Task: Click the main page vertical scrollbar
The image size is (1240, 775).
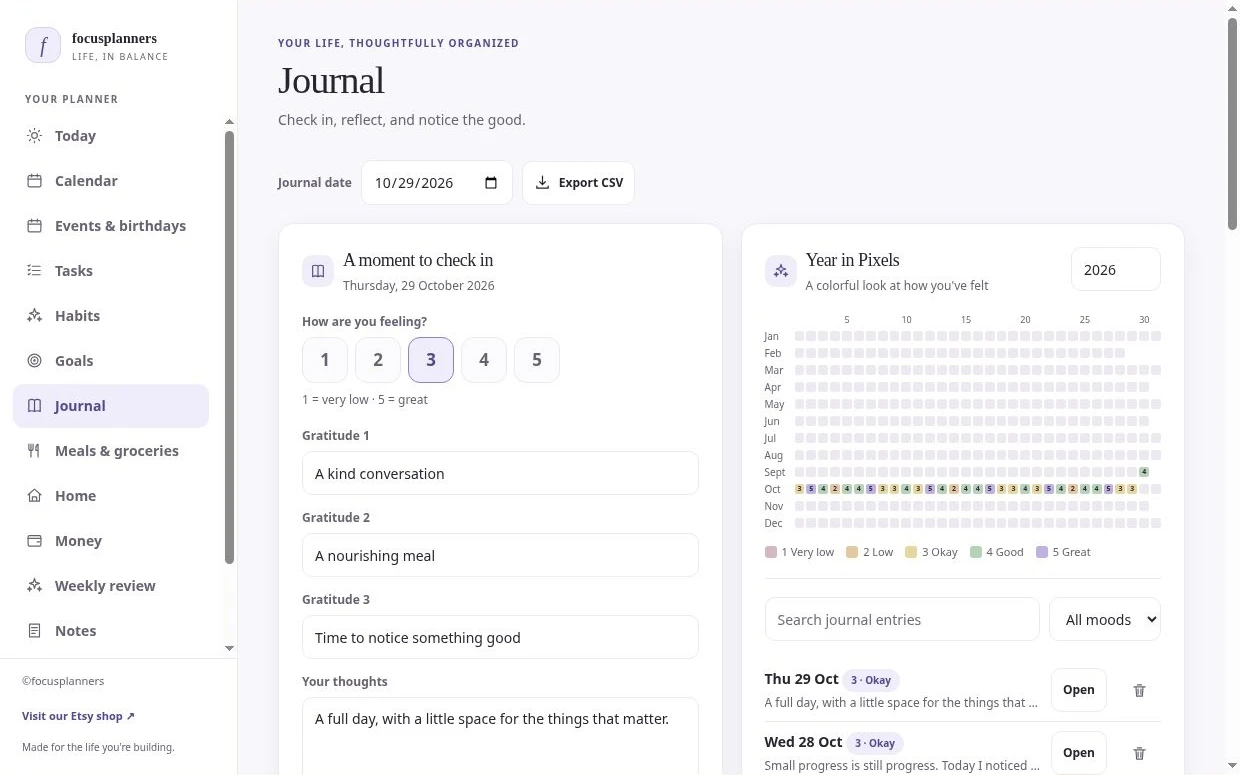Action: coord(1232,125)
